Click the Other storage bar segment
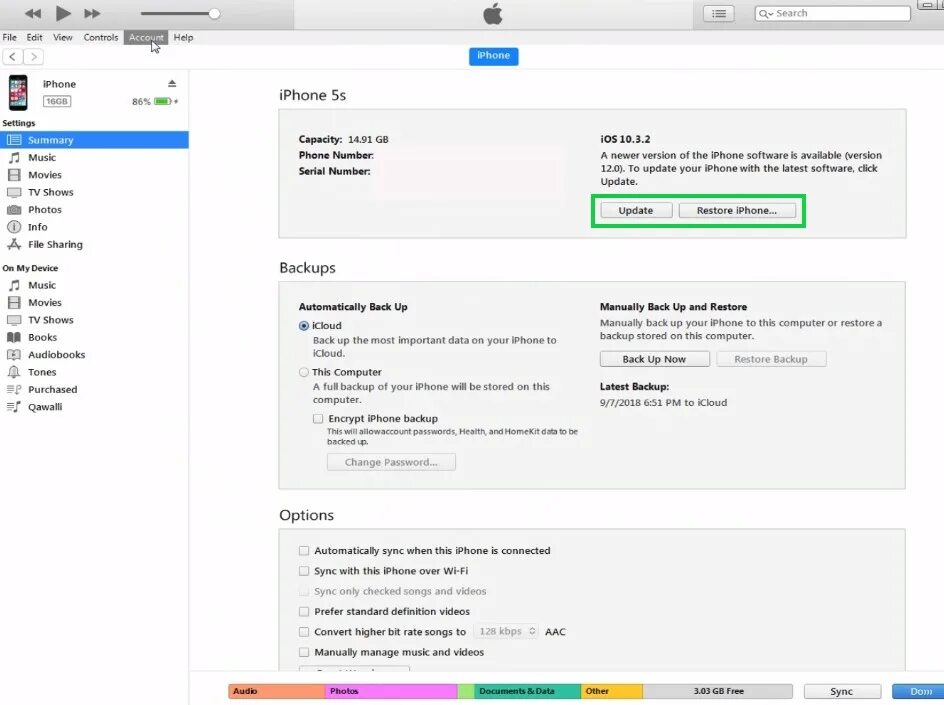The image size is (944, 705). coord(612,691)
